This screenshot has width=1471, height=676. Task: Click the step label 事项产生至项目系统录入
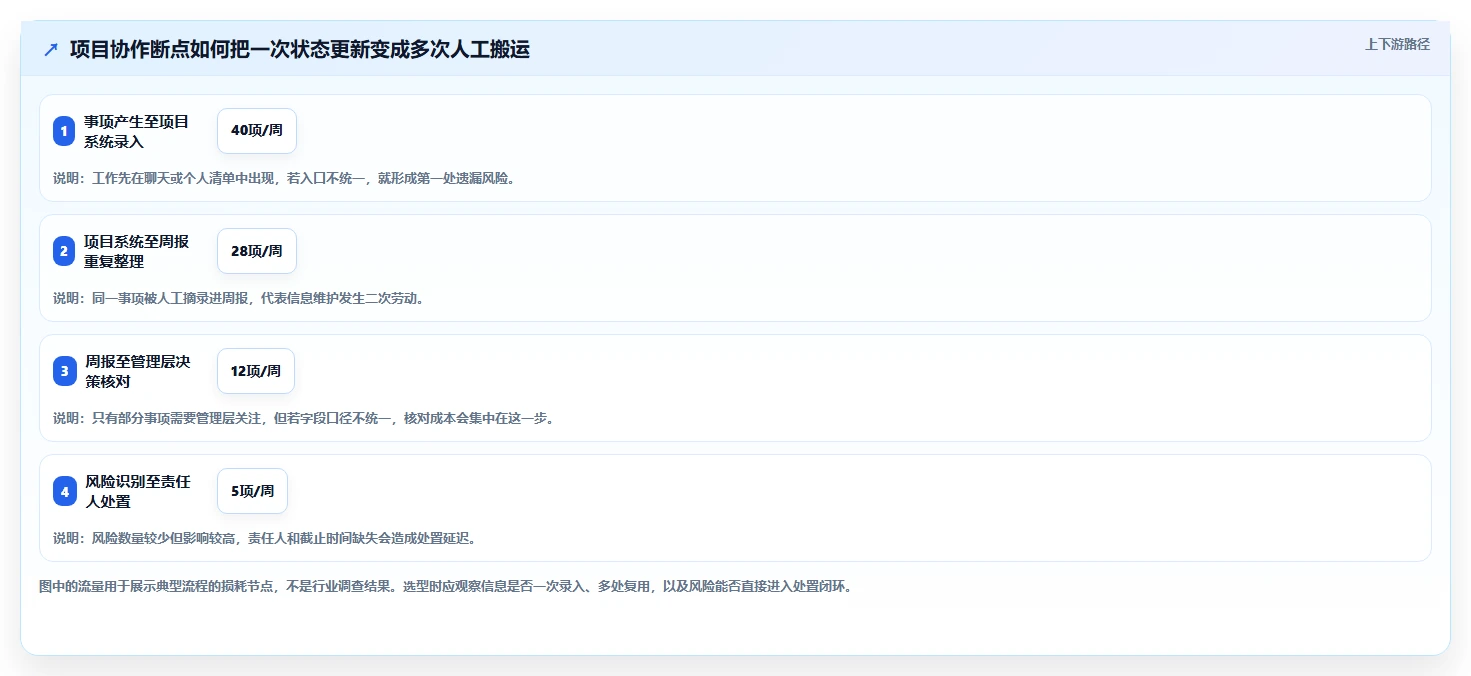pos(137,131)
